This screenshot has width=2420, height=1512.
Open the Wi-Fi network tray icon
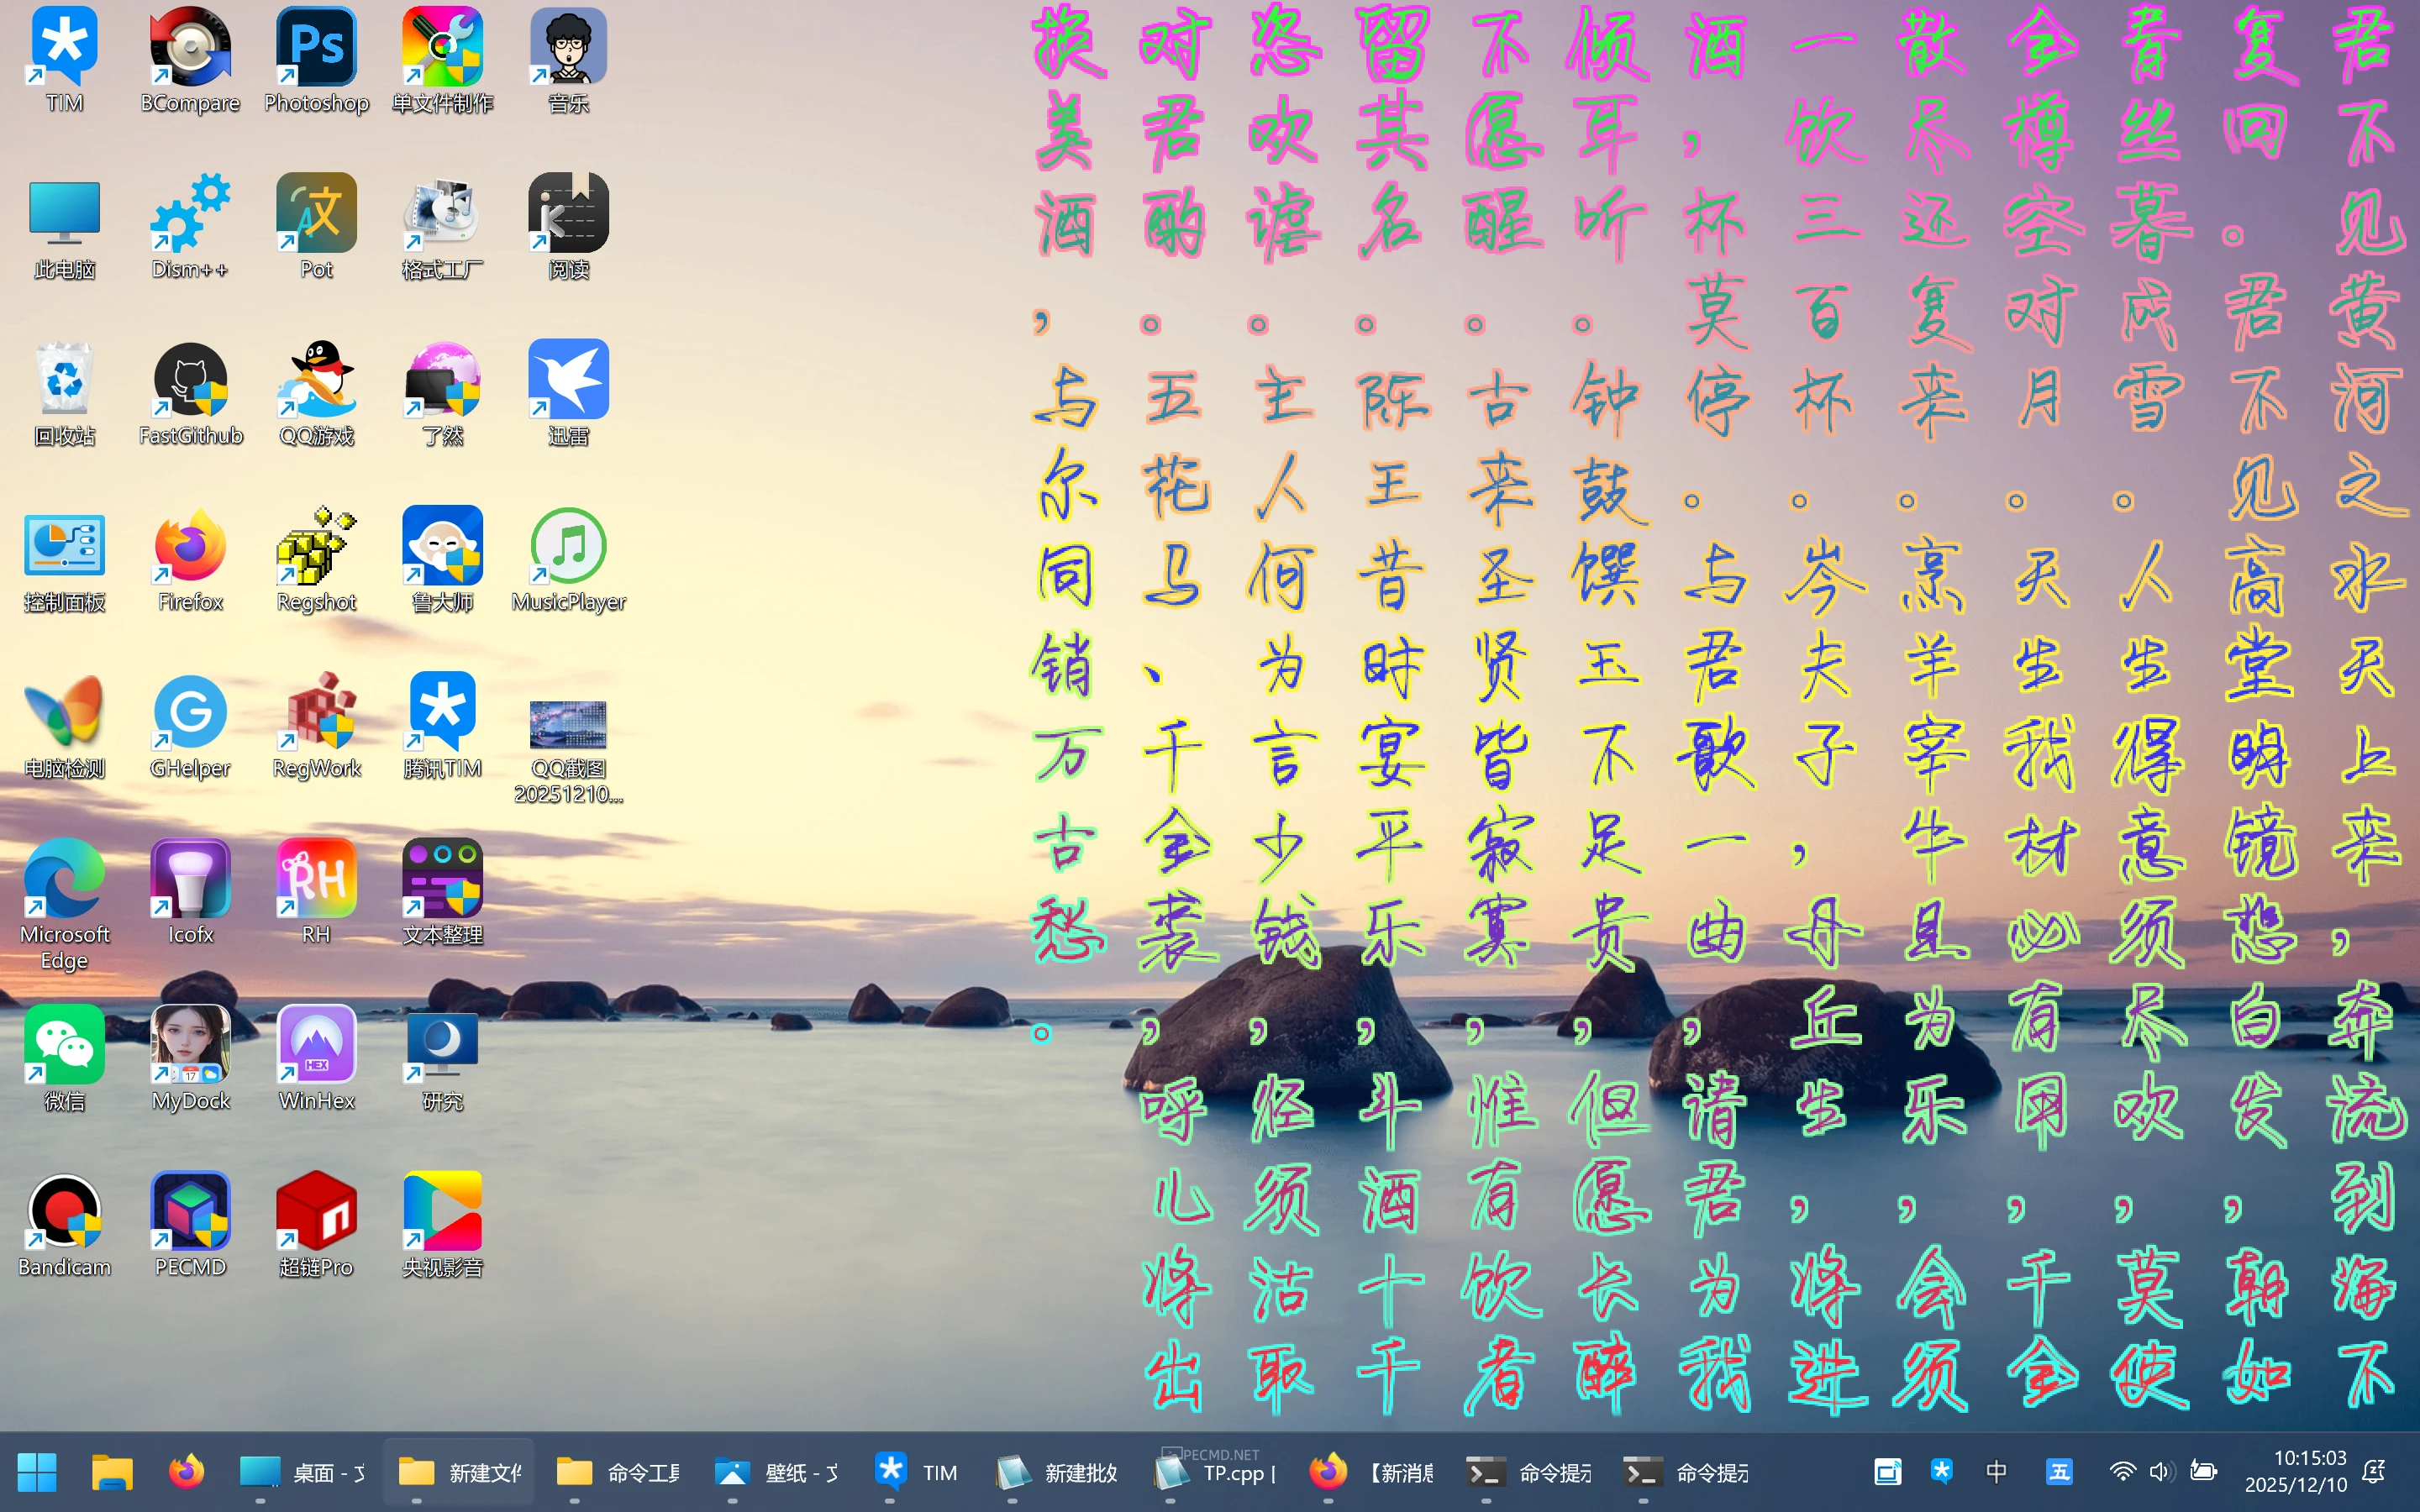click(2122, 1471)
